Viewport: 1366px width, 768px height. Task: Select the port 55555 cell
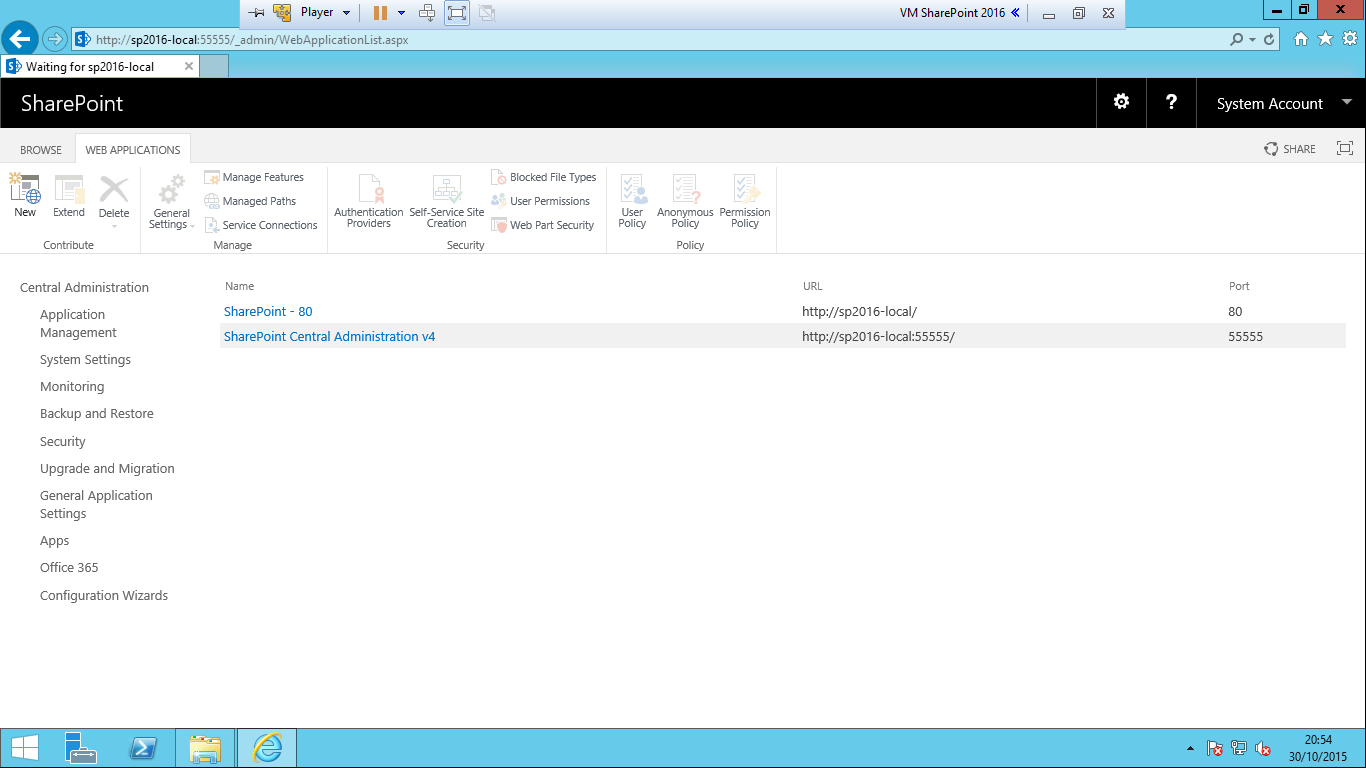click(x=1245, y=336)
